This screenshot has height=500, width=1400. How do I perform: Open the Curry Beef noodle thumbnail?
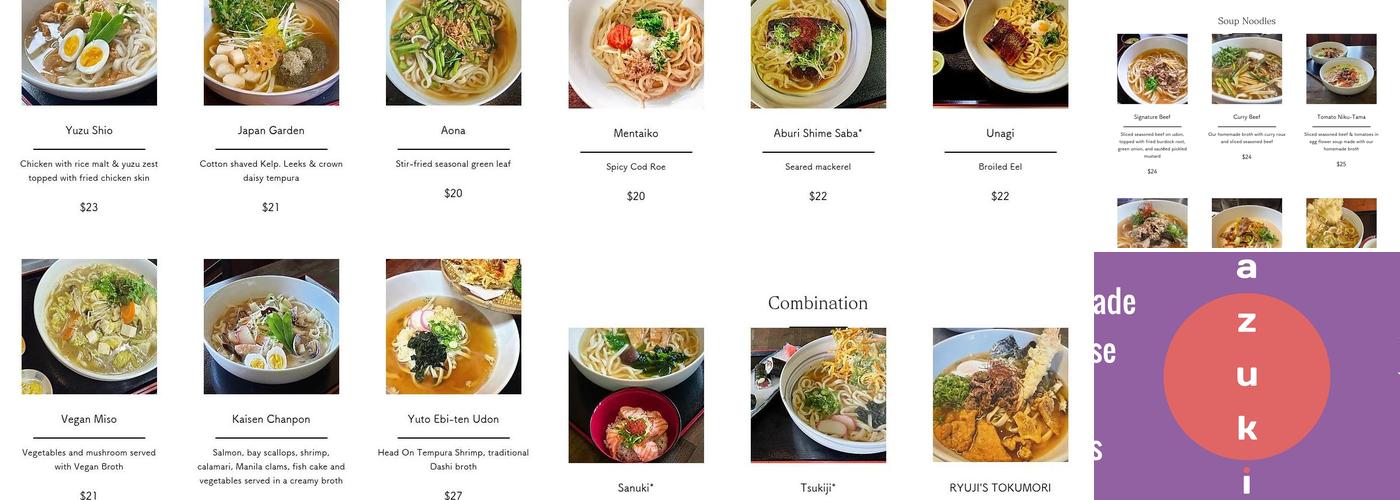tap(1247, 69)
